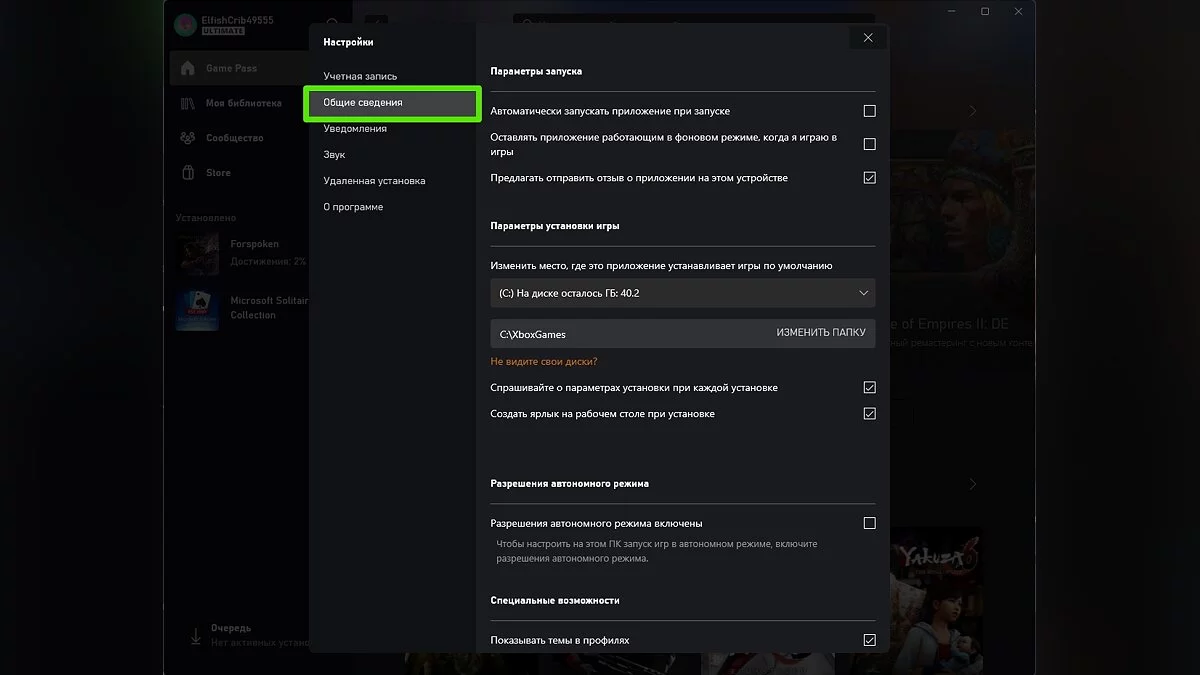Image resolution: width=1200 pixels, height=675 pixels.
Task: Select the Учетная запись settings tab
Action: click(360, 76)
